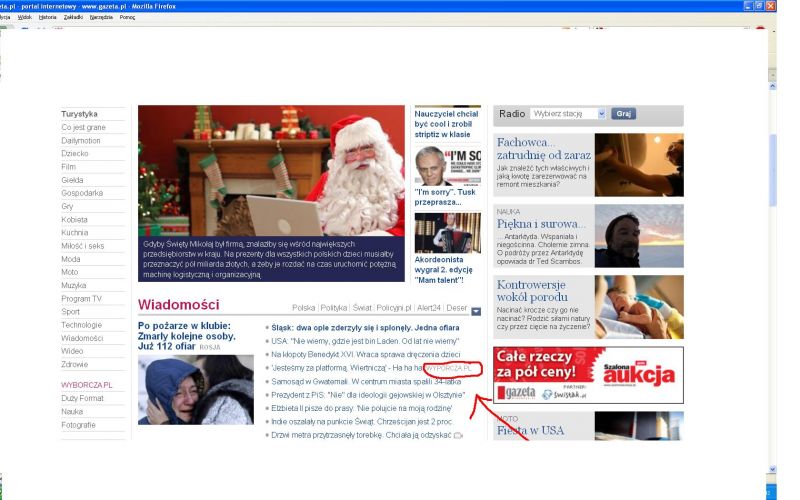
Task: Open the Dziecko section
Action: point(74,153)
